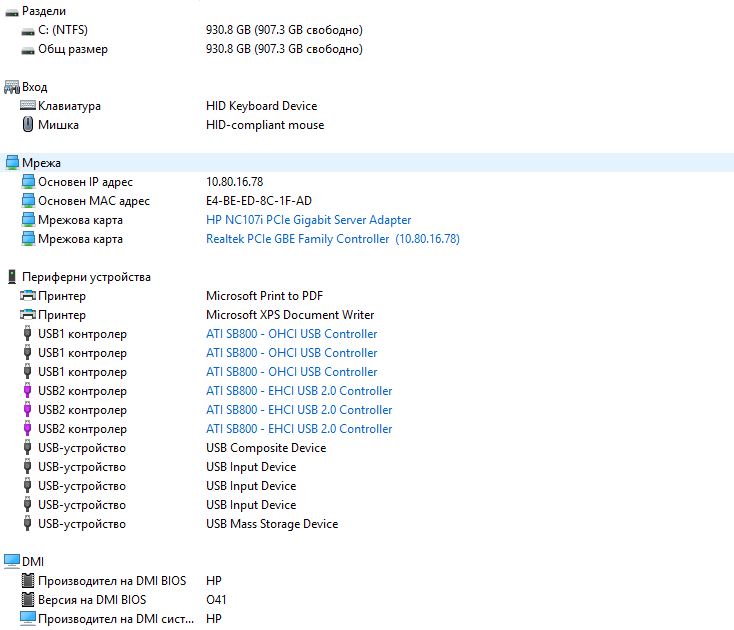Screen dimensions: 734x630
Task: Click the USB Composite Device value
Action: coord(266,448)
